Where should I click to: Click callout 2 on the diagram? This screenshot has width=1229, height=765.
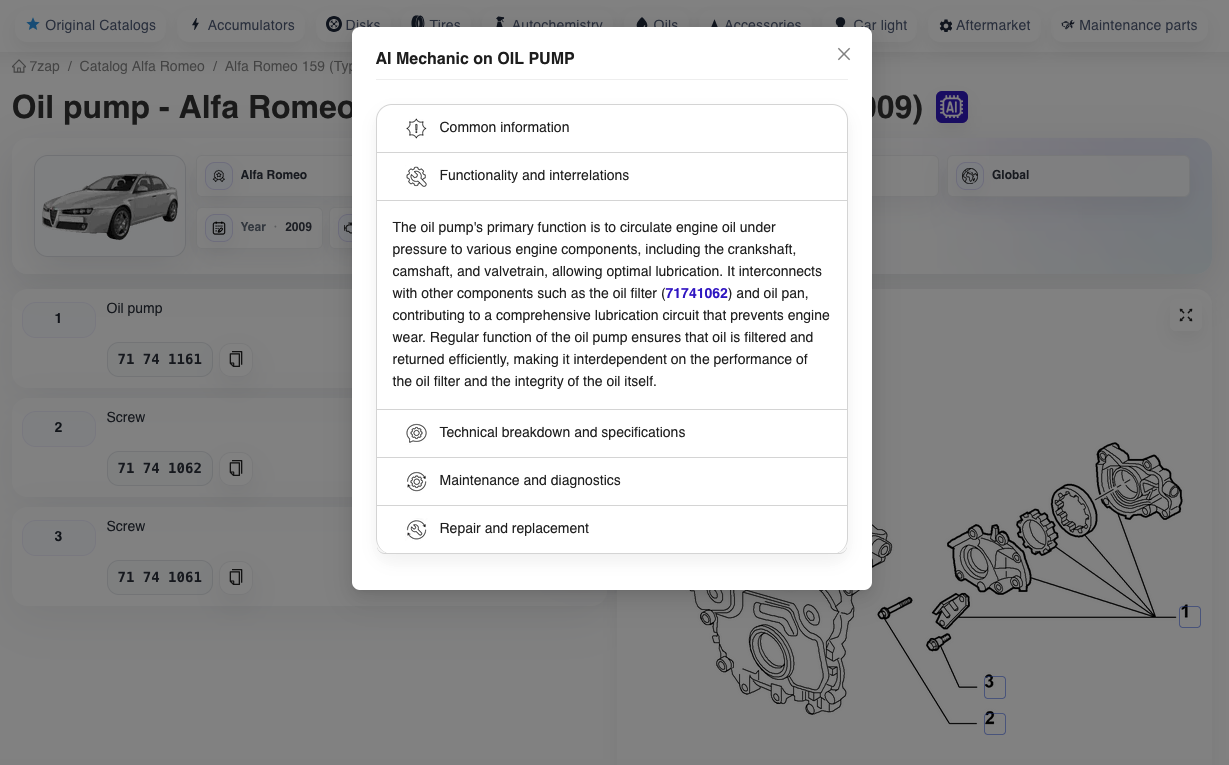994,722
